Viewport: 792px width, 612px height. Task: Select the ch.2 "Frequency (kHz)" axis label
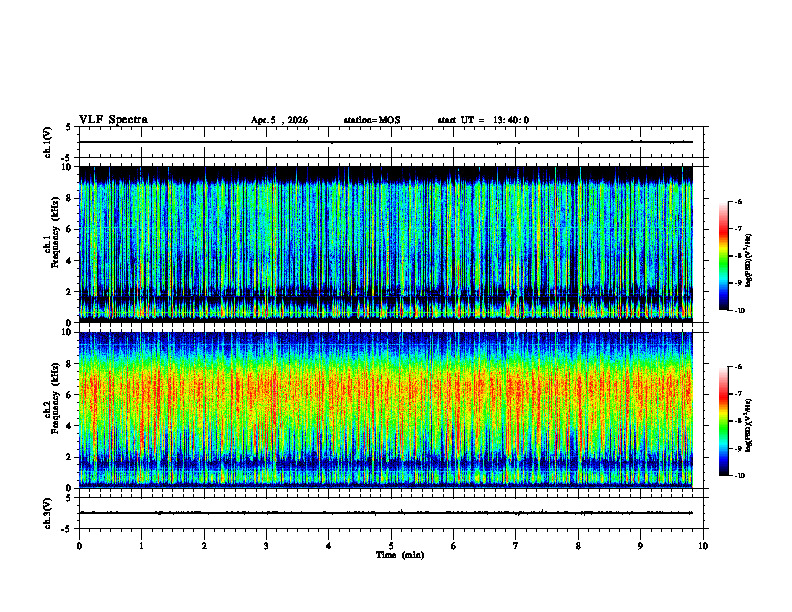point(55,398)
